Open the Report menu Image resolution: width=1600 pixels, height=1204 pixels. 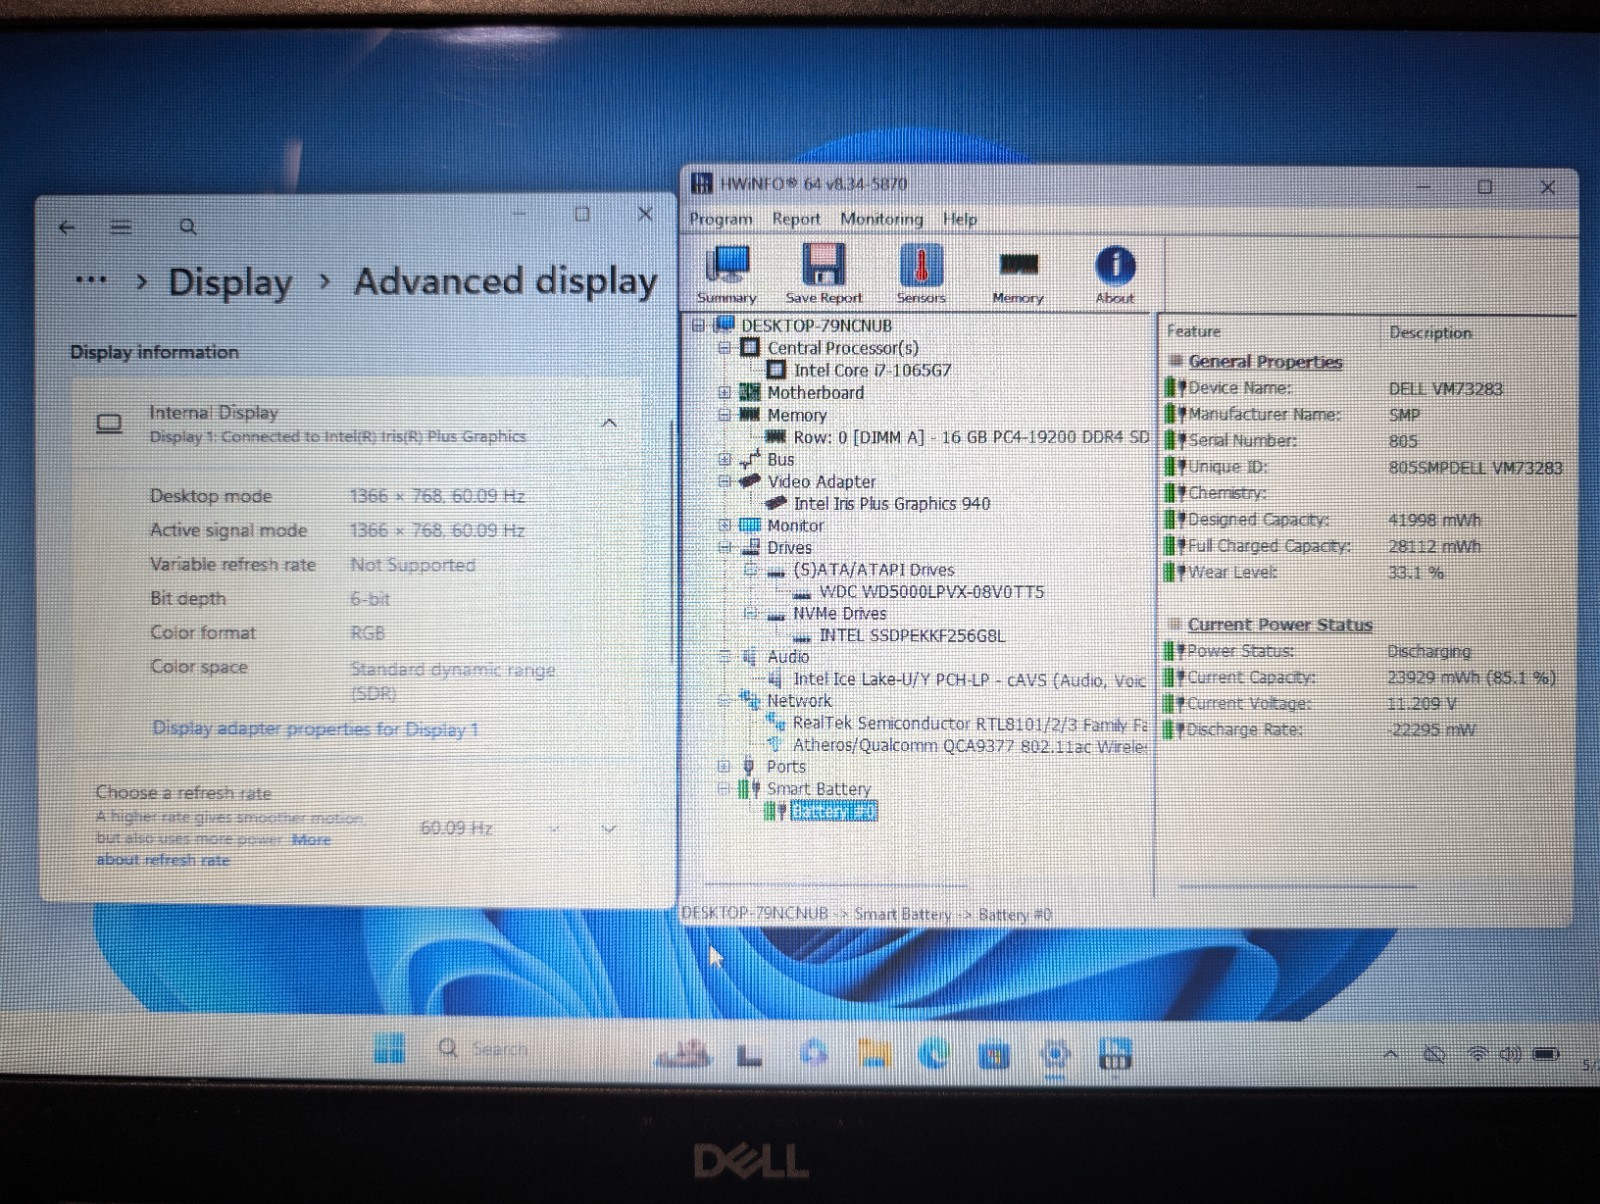795,218
